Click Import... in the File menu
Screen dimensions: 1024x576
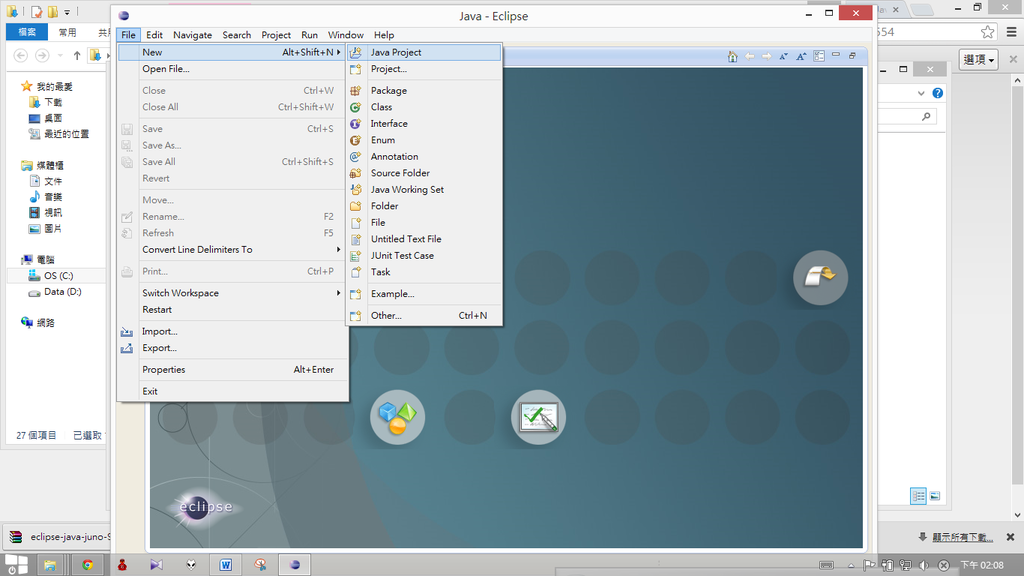(159, 331)
